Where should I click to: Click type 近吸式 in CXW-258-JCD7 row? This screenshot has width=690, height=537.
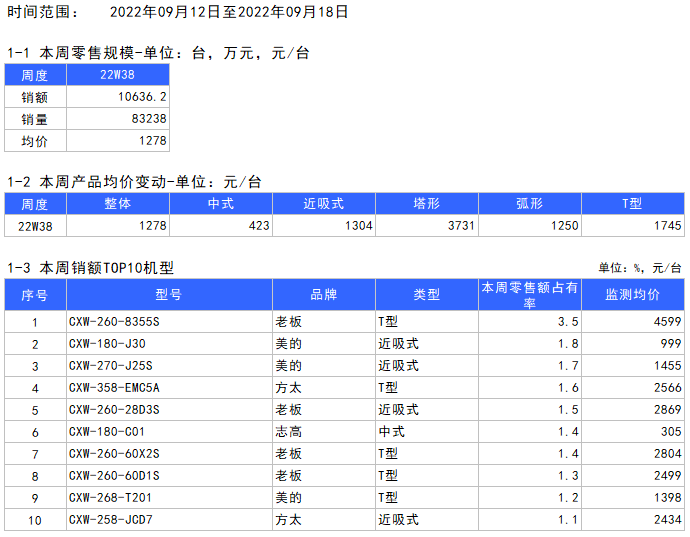point(399,520)
